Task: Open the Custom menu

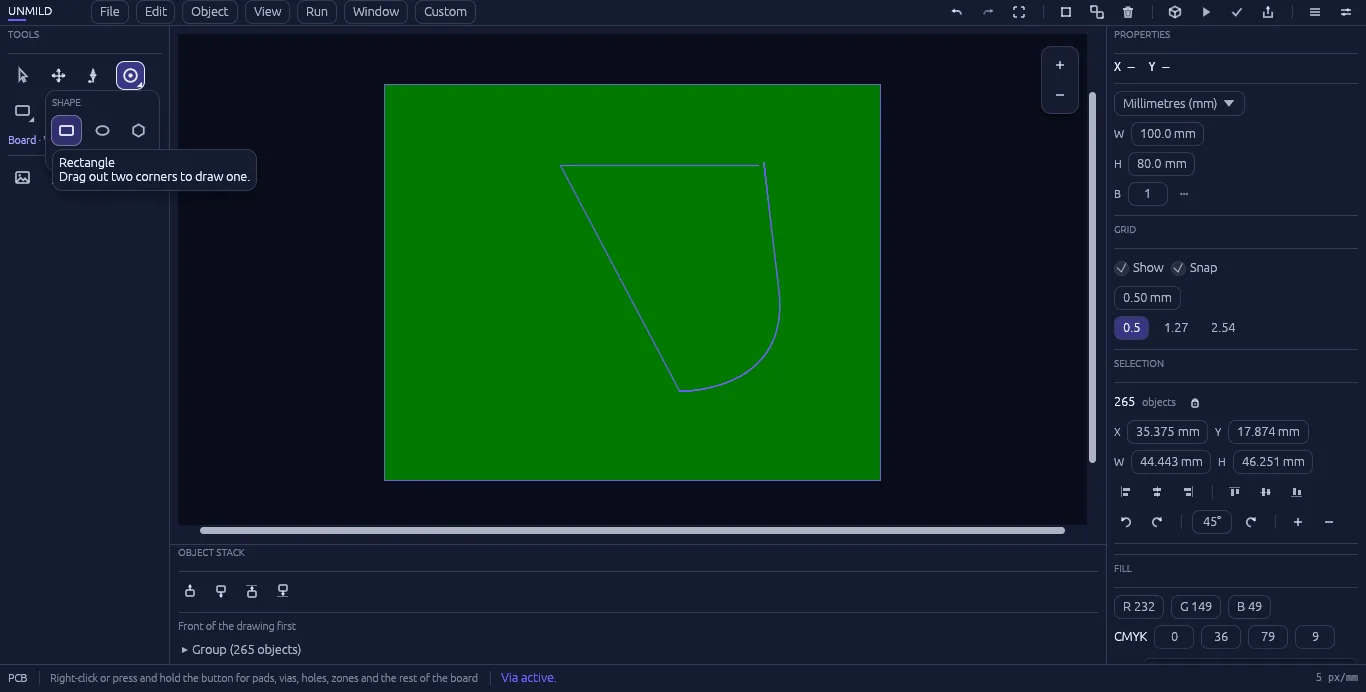Action: pyautogui.click(x=445, y=12)
